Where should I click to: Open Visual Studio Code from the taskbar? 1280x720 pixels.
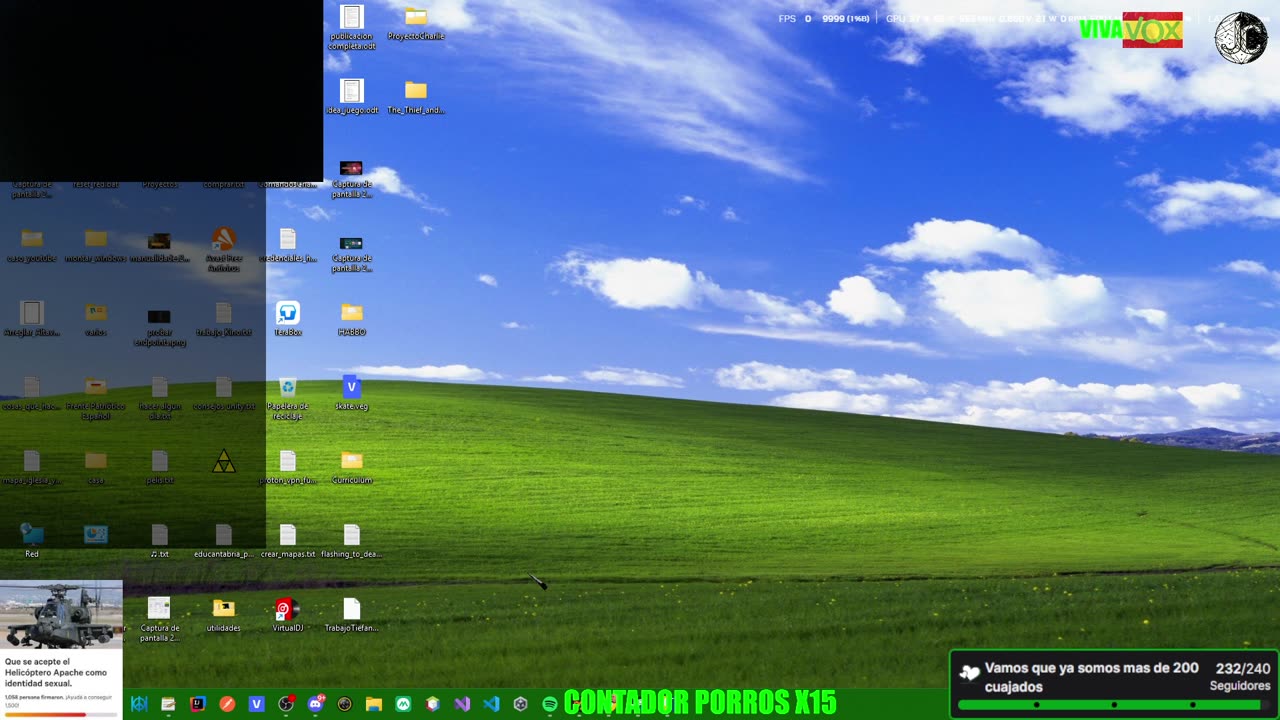tap(491, 704)
